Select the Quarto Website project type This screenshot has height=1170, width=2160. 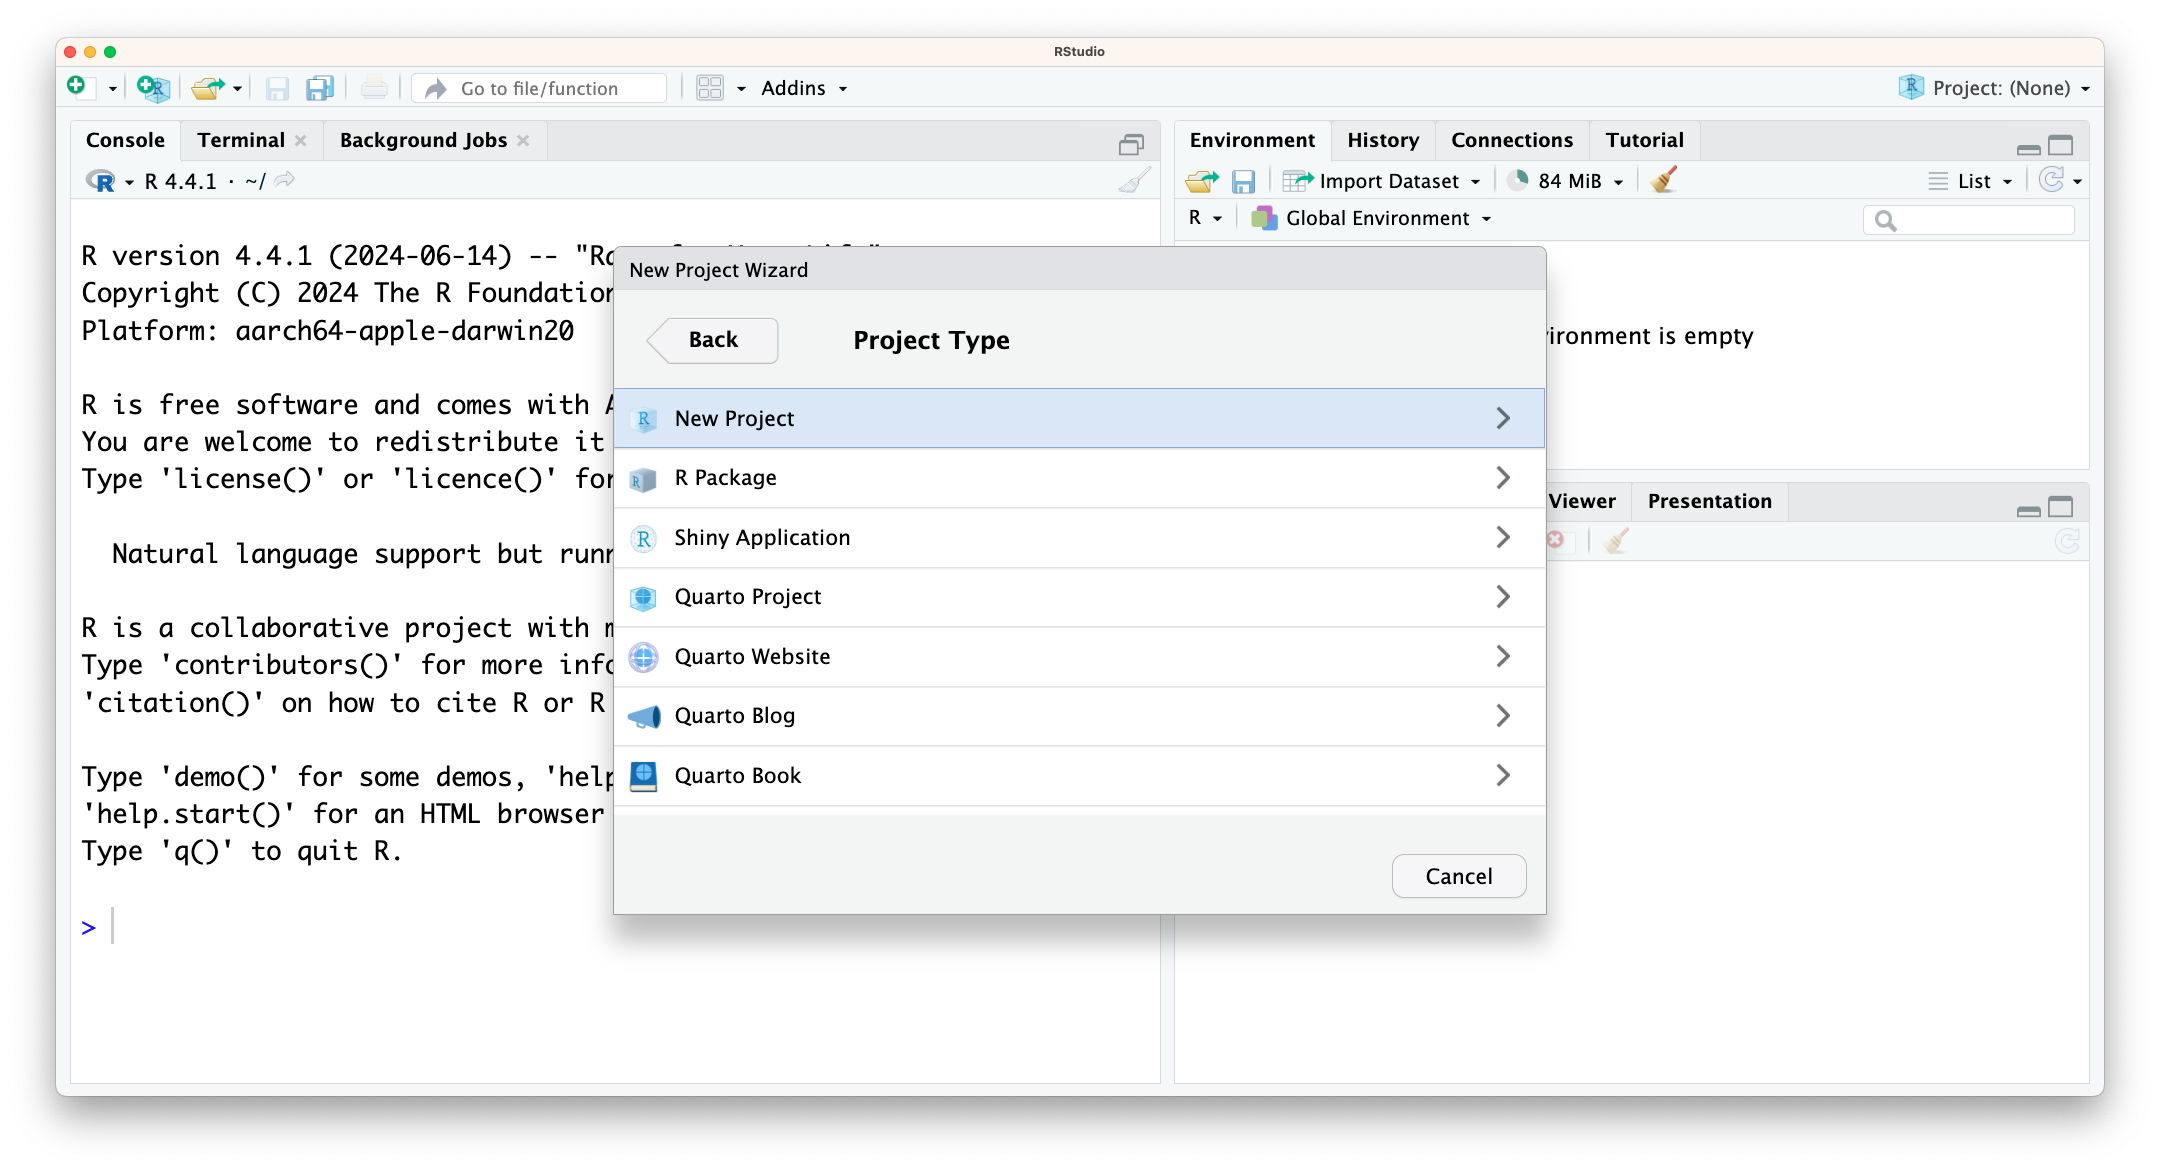pyautogui.click(x=1080, y=657)
